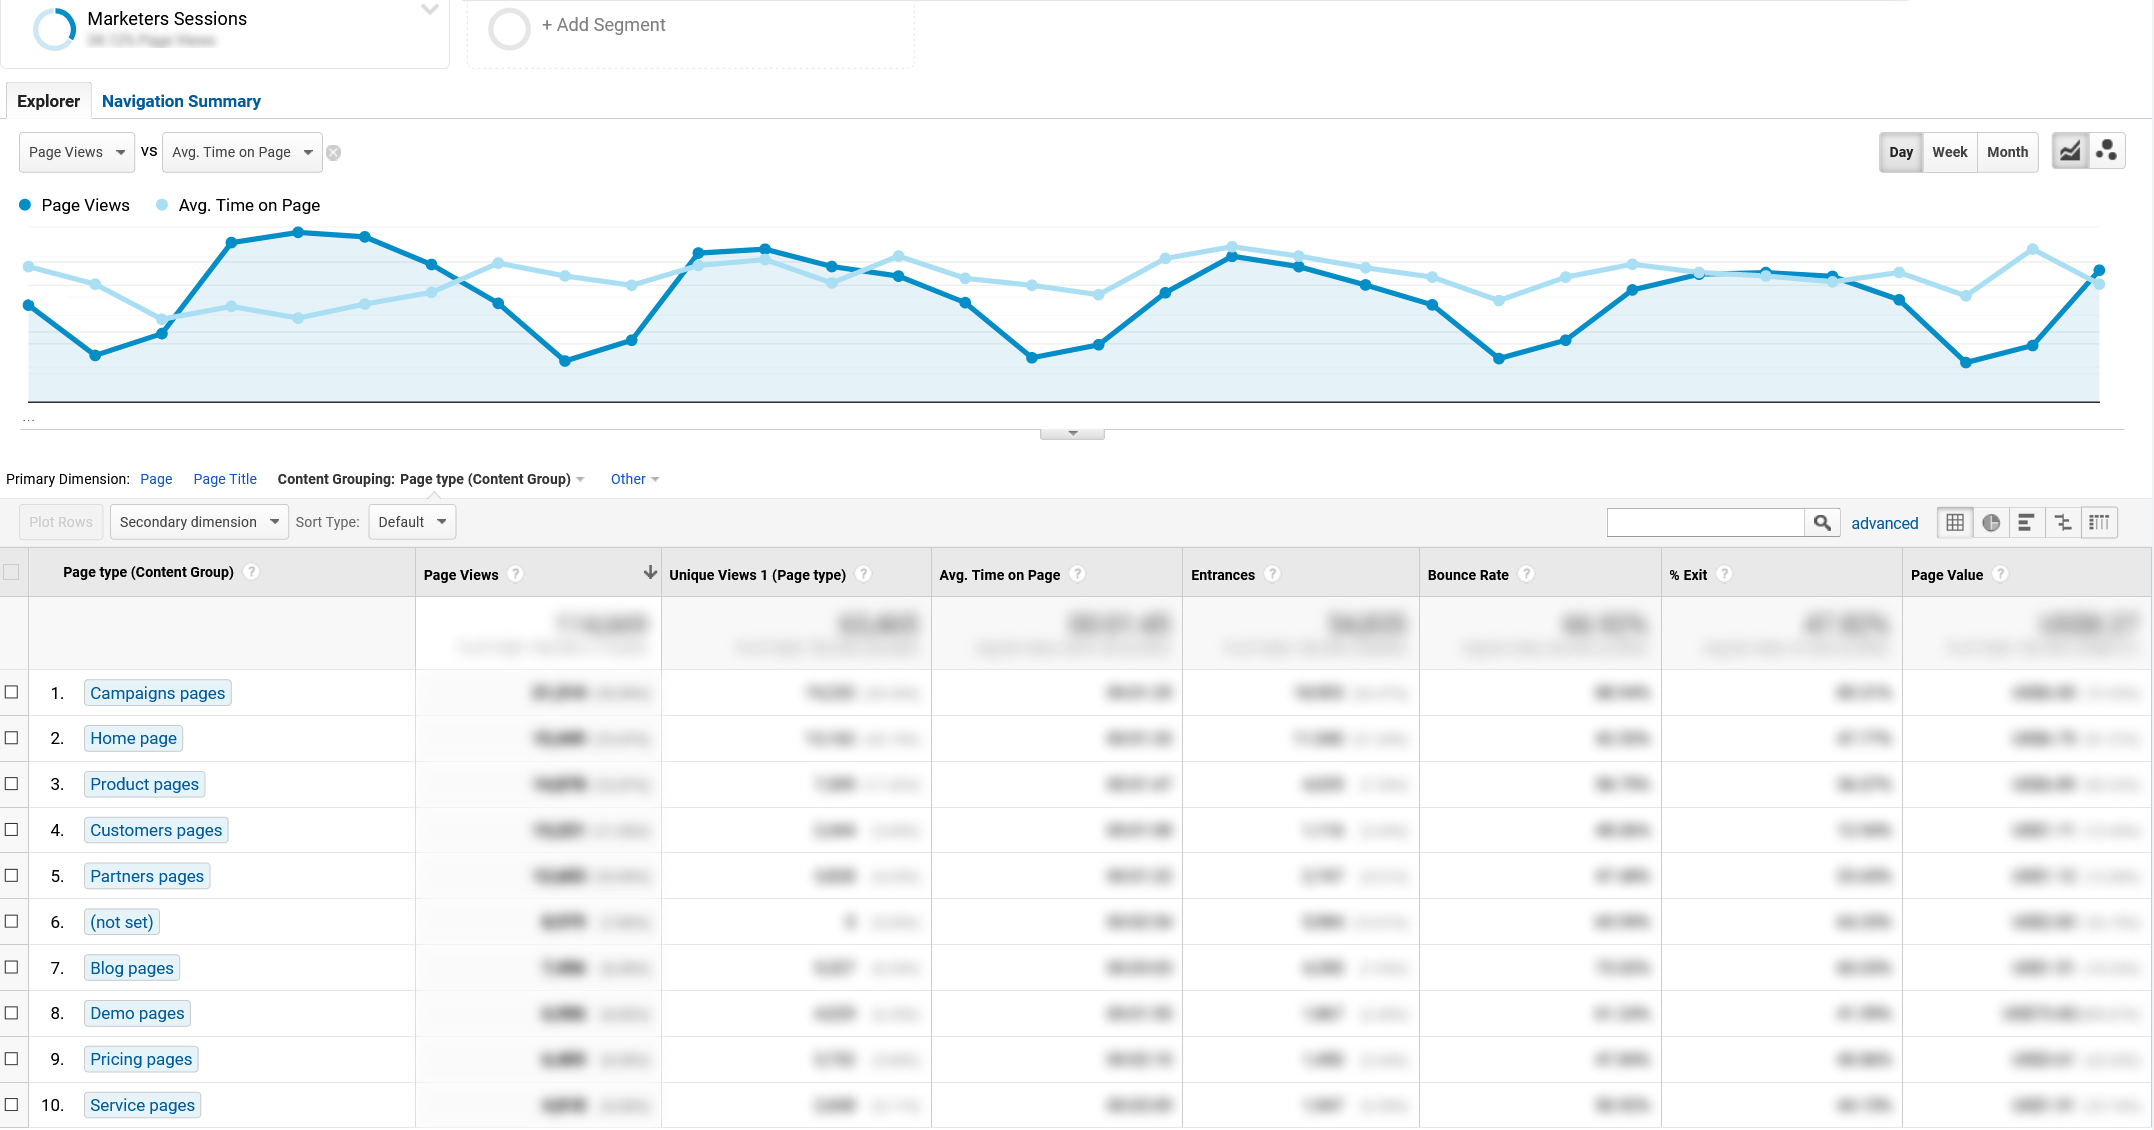2154x1130 pixels.
Task: Expand the Other dimension dropdown
Action: point(634,479)
